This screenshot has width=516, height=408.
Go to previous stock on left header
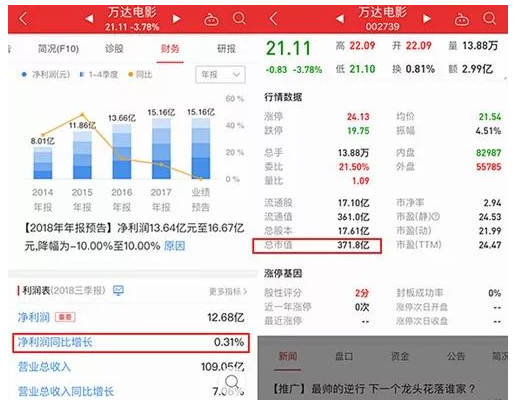pos(89,19)
